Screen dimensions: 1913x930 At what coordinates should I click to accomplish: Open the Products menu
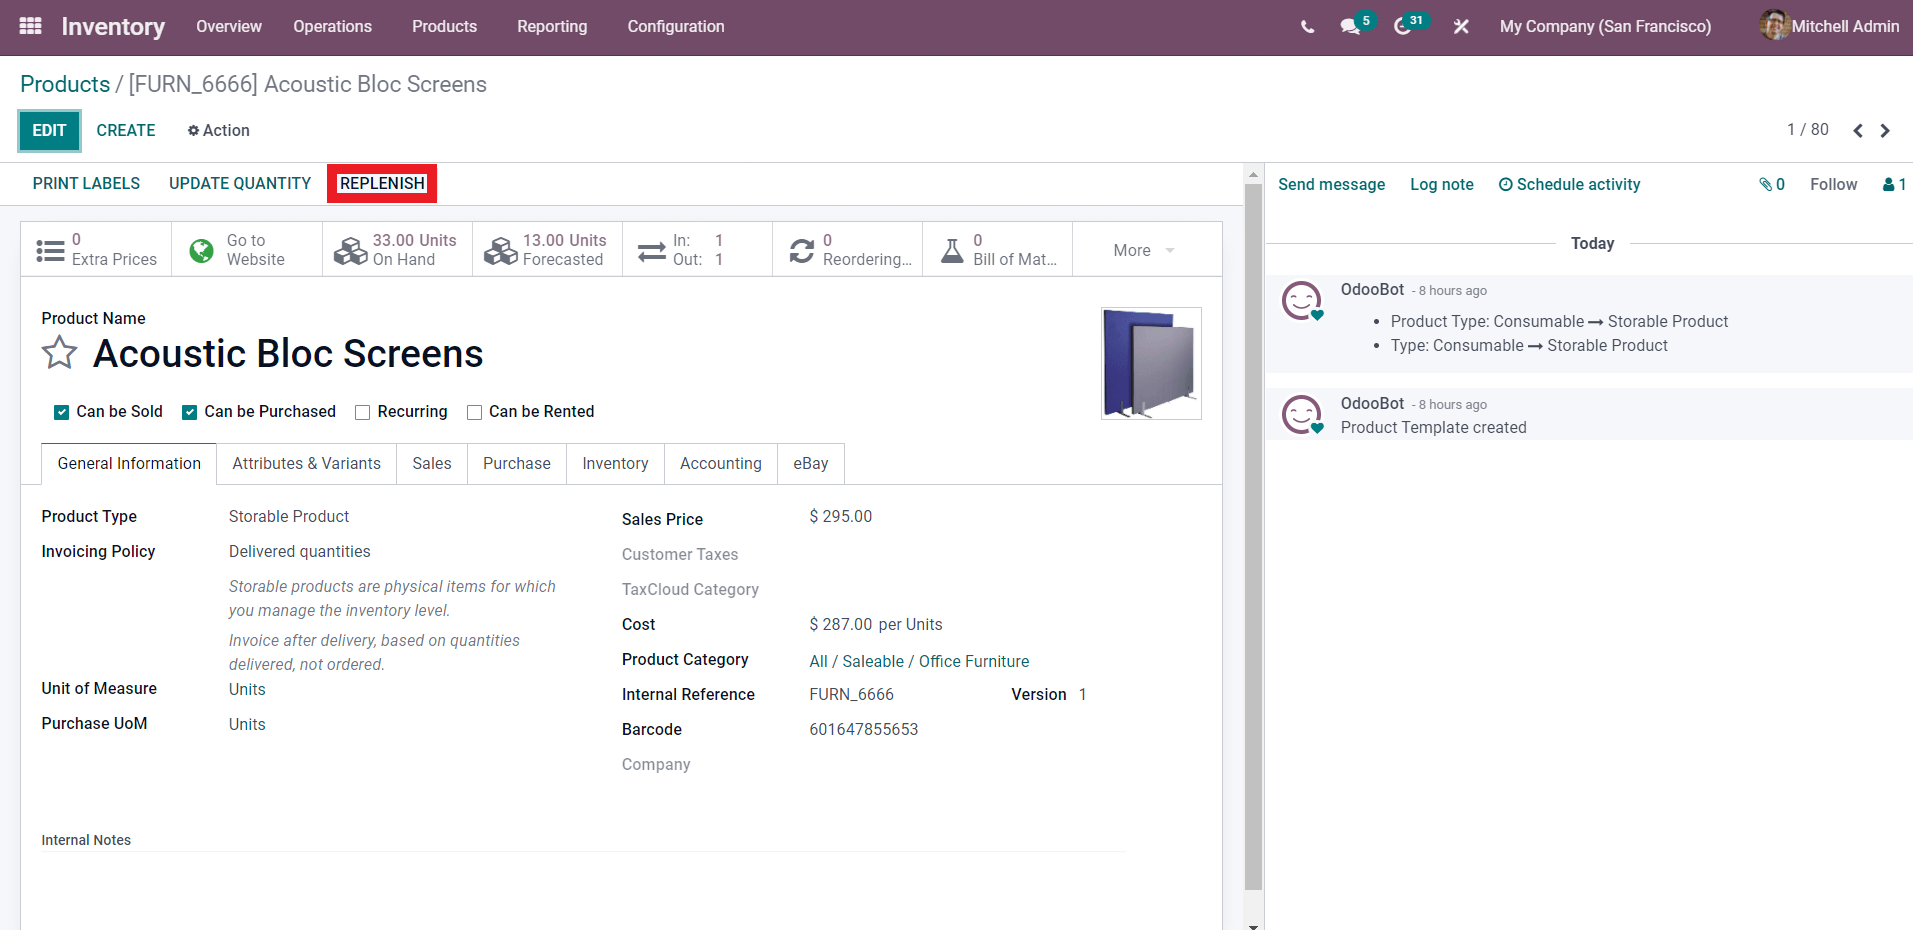[444, 27]
